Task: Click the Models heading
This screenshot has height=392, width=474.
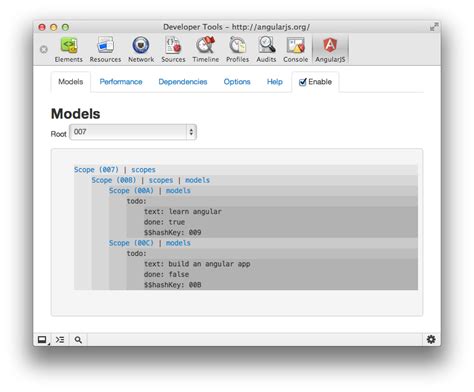Action: pos(76,114)
